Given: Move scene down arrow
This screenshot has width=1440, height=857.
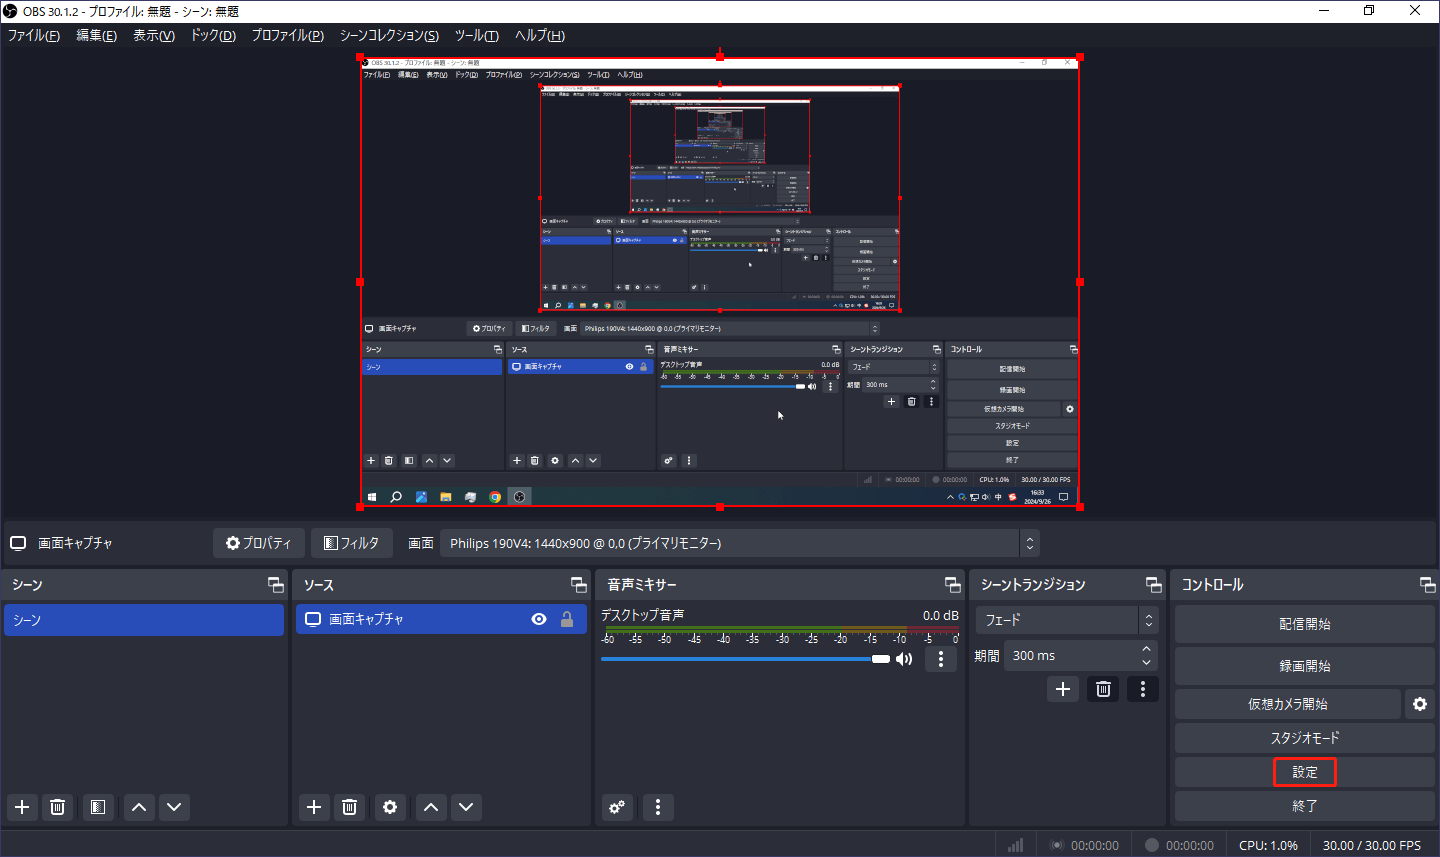Looking at the screenshot, I should click(x=174, y=807).
